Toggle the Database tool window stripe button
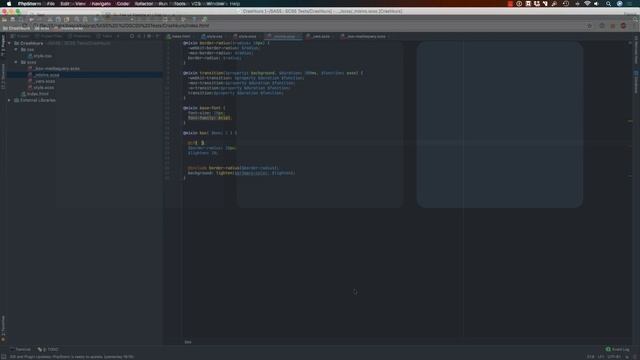 pyautogui.click(x=636, y=82)
